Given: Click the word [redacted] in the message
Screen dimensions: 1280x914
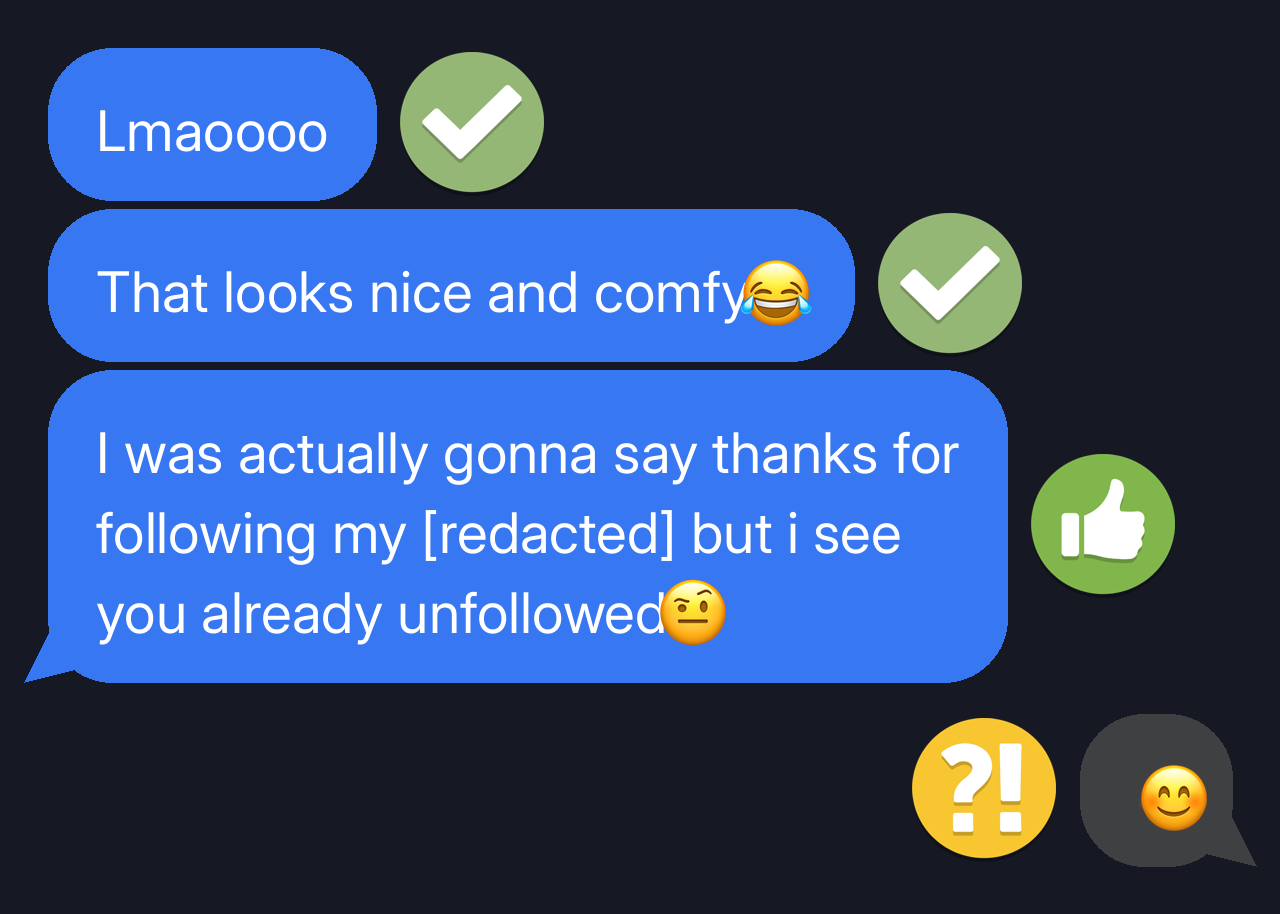Looking at the screenshot, I should pos(549,536).
